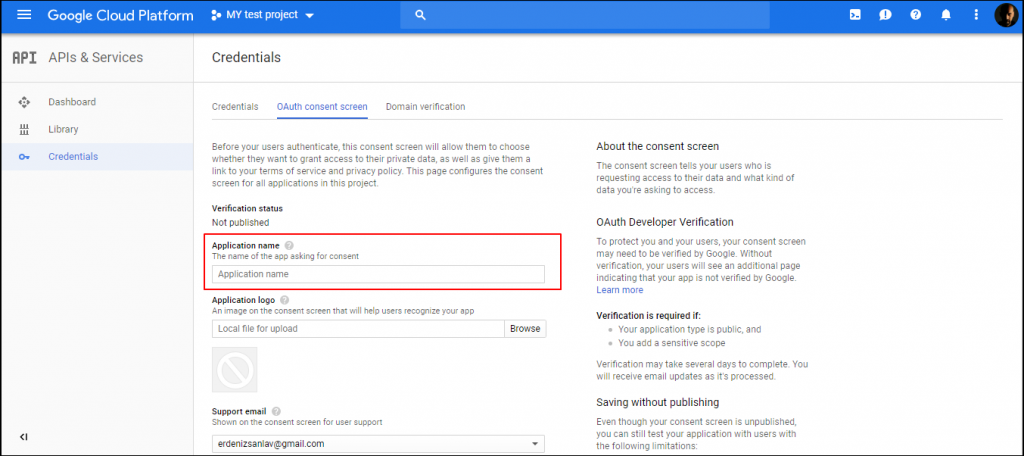
Task: Go to Dashboard in sidebar
Action: coord(72,102)
